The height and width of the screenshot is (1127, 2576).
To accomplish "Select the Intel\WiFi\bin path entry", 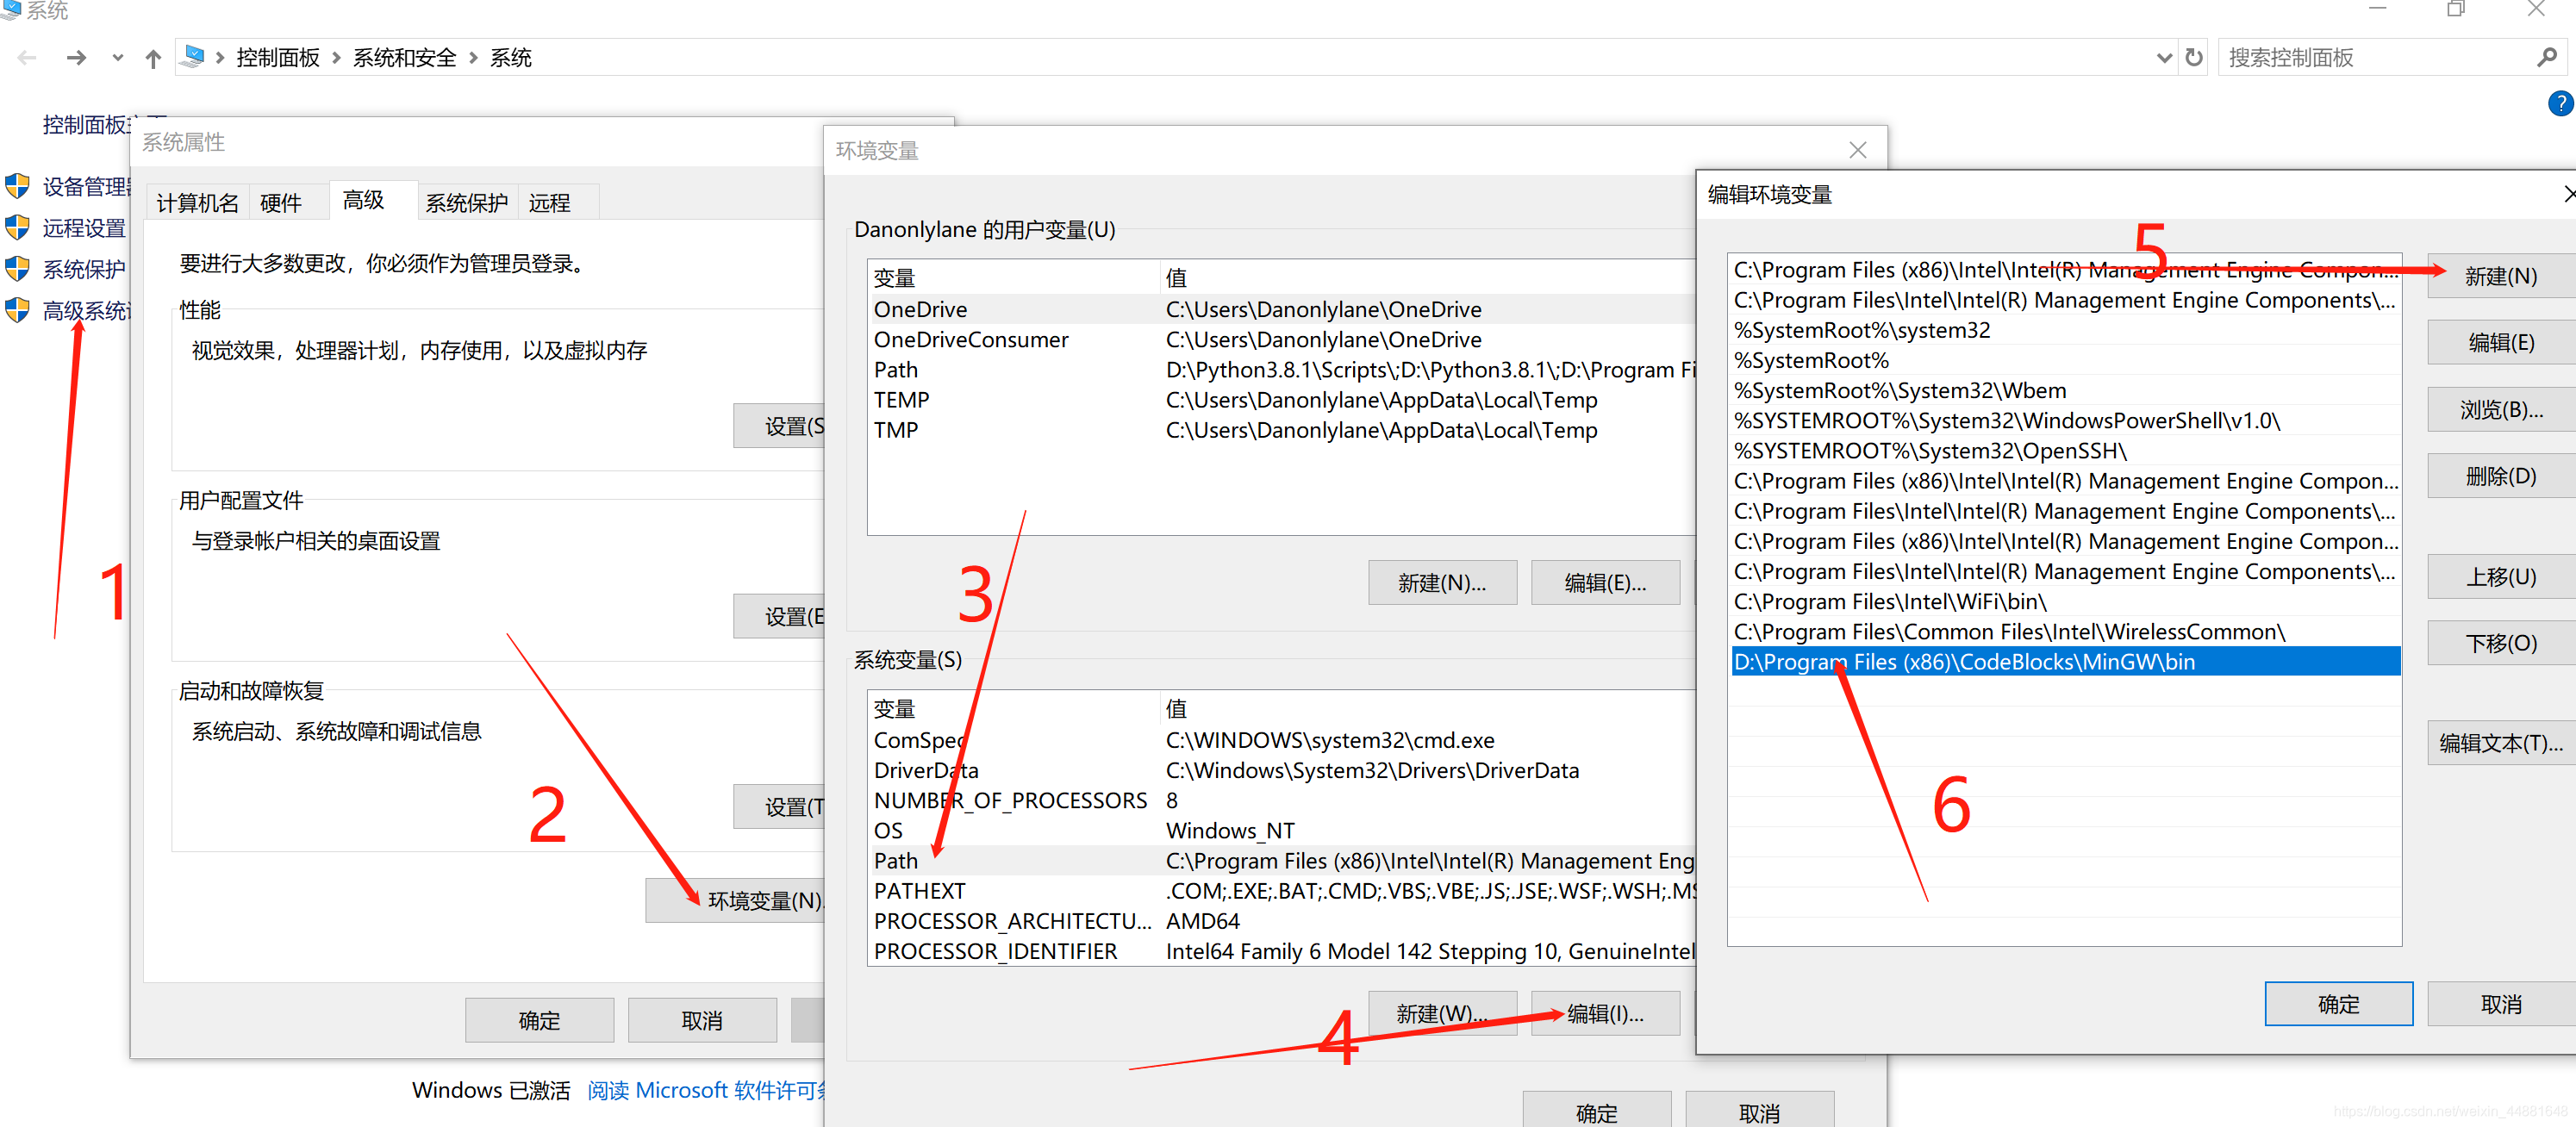I will (2065, 601).
